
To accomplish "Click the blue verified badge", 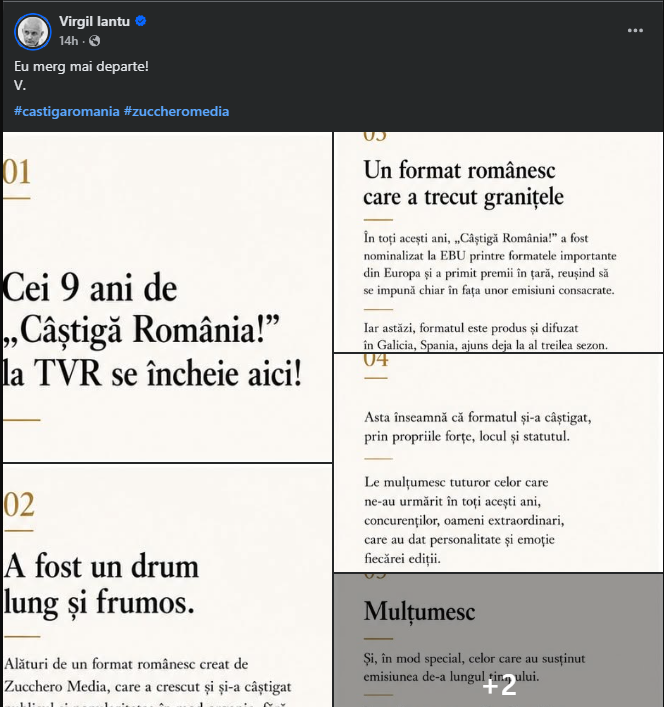I will pos(141,21).
